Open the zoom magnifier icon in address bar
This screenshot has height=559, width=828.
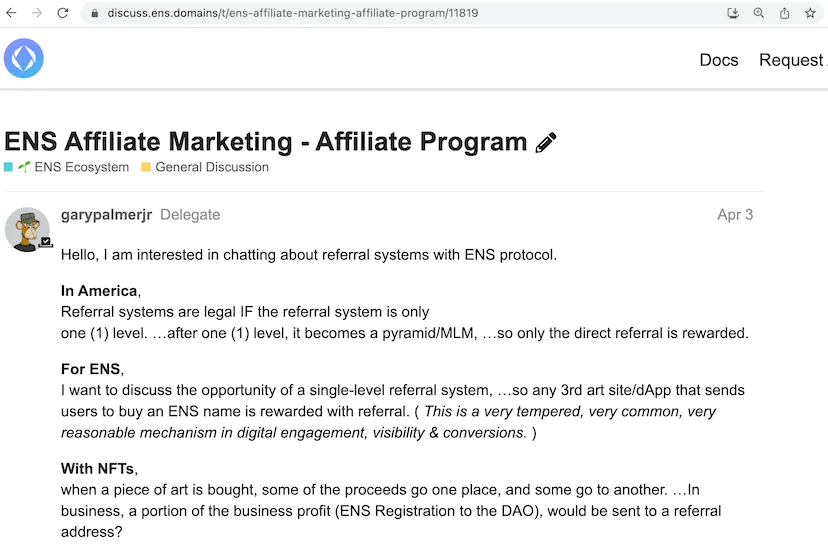(x=759, y=13)
